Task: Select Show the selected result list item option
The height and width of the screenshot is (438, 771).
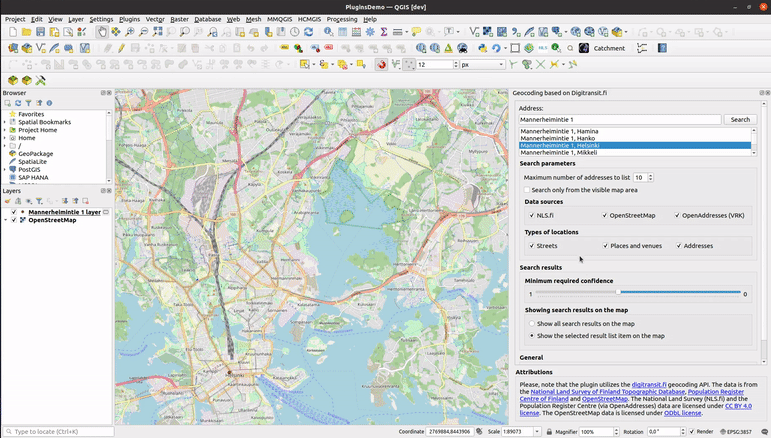Action: [532, 336]
